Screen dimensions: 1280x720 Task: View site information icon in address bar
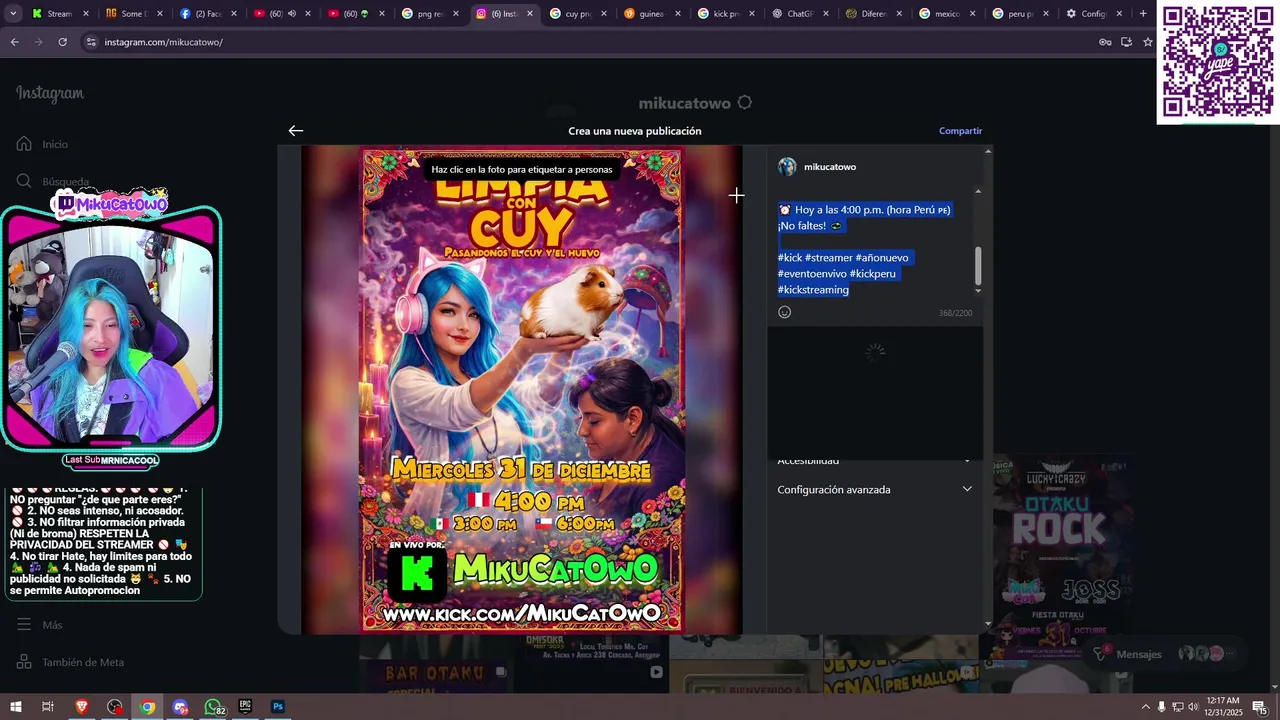point(90,42)
